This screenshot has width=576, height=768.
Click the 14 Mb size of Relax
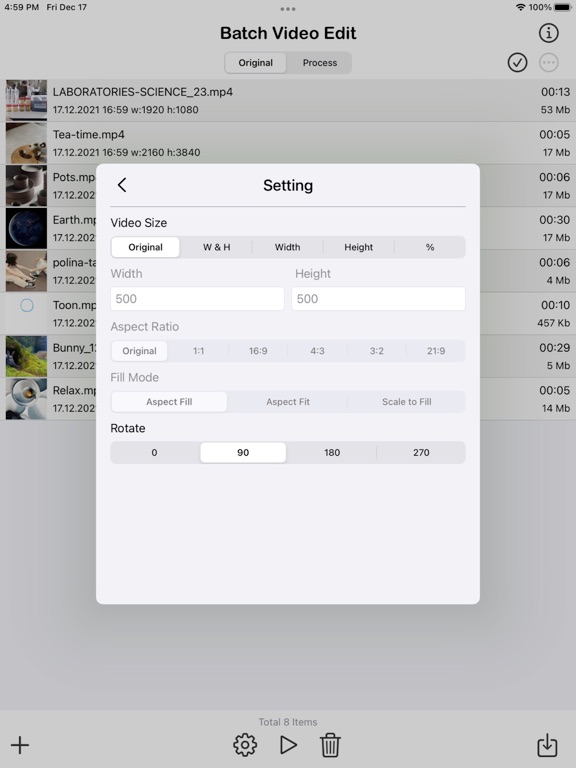(x=556, y=408)
